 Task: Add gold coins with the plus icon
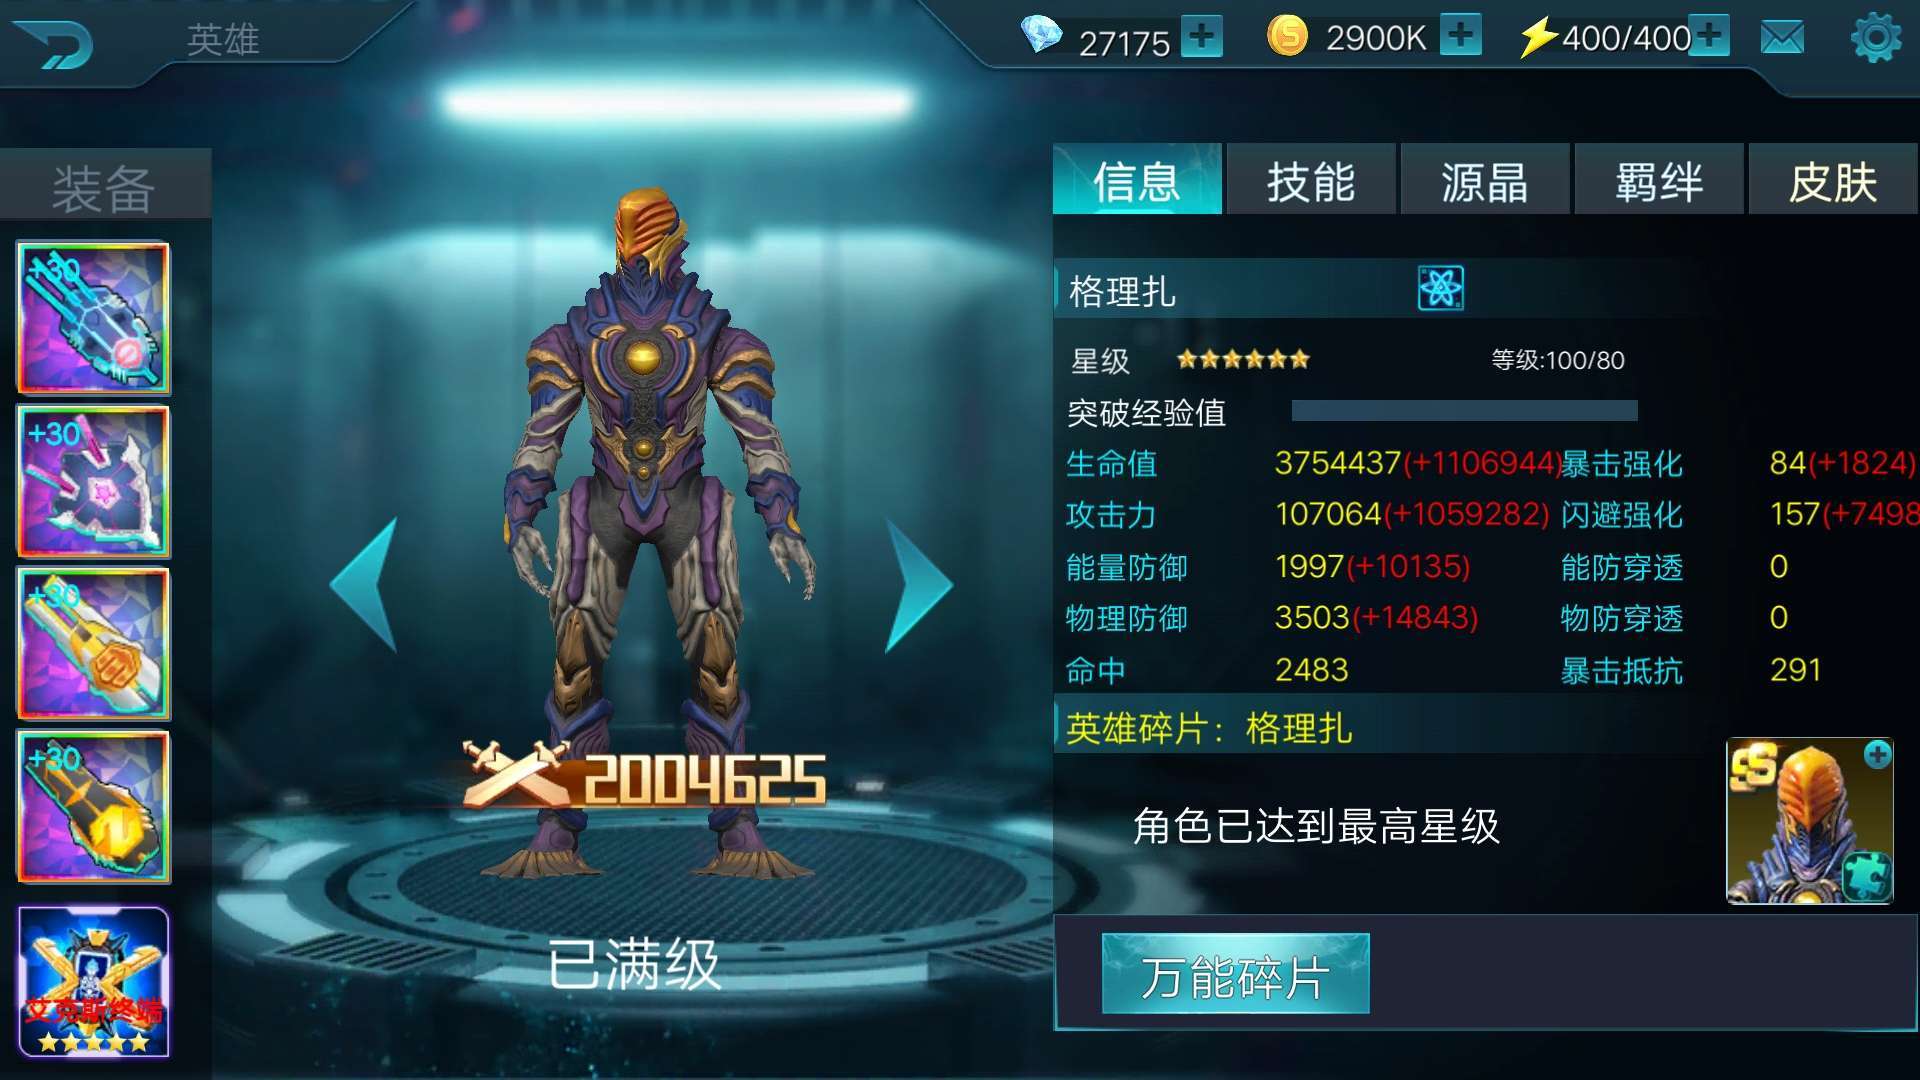[x=1461, y=35]
